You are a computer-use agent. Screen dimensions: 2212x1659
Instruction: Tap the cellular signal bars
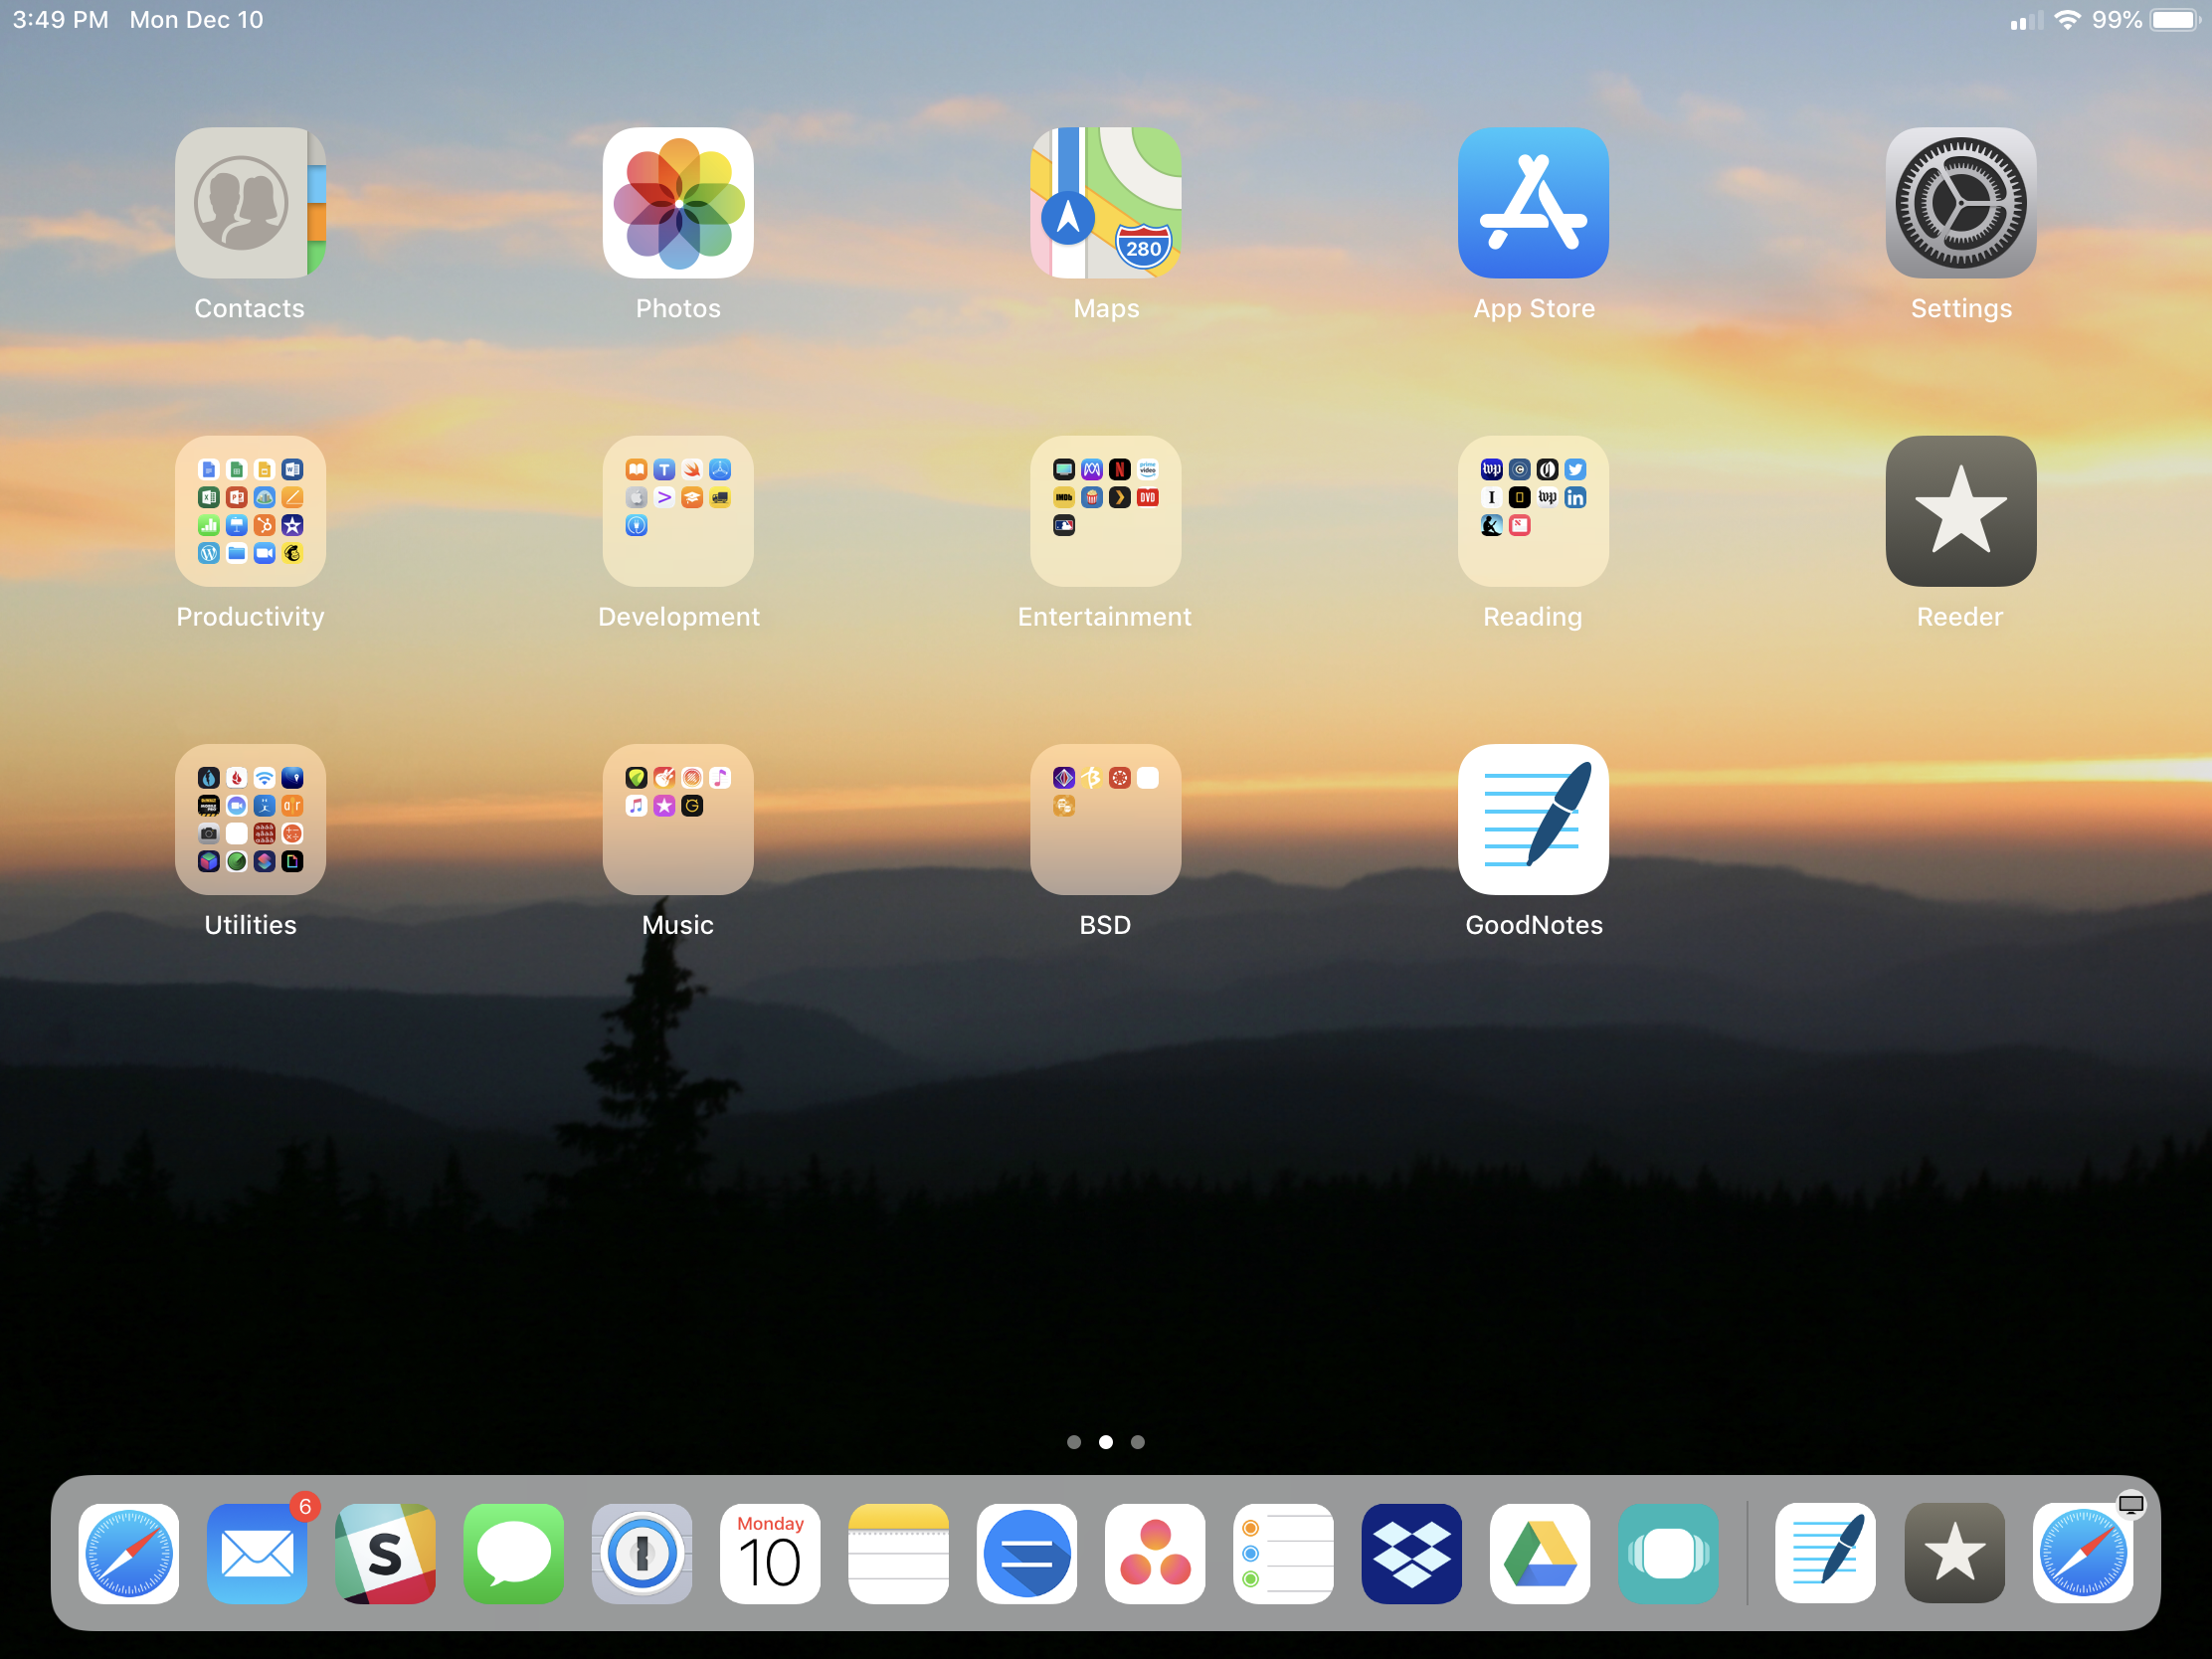(2026, 21)
